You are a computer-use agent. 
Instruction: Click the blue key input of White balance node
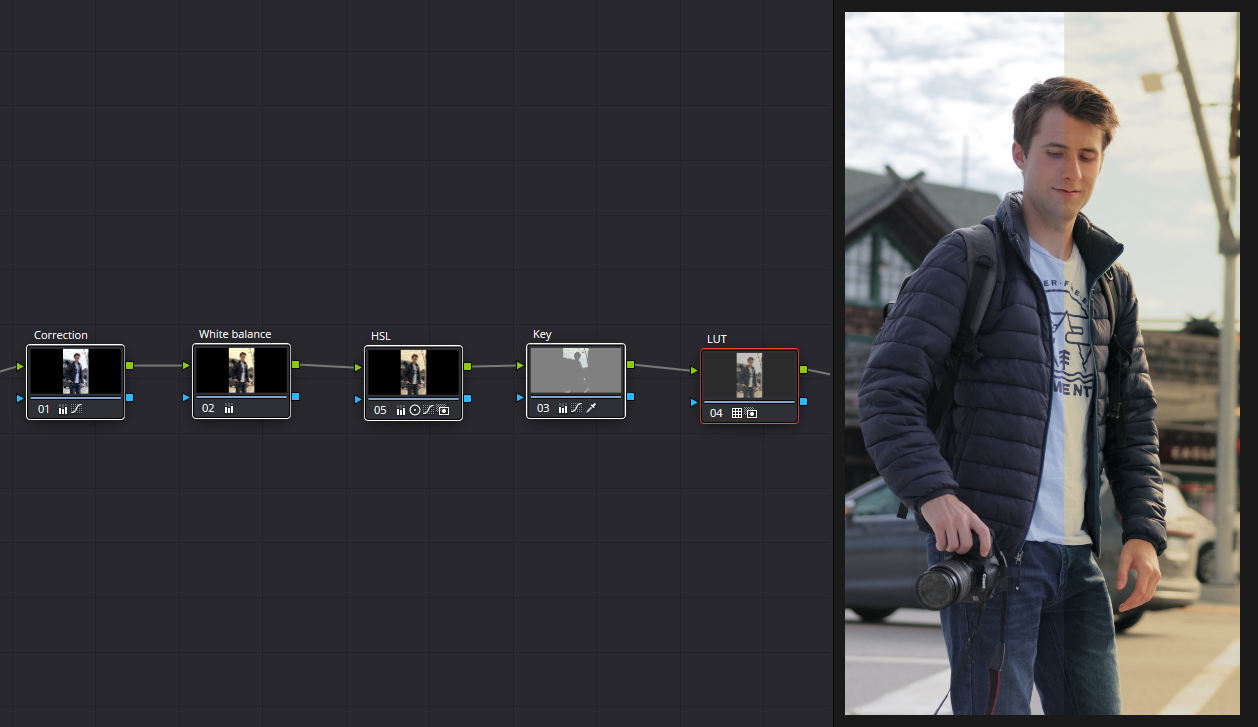pos(186,398)
